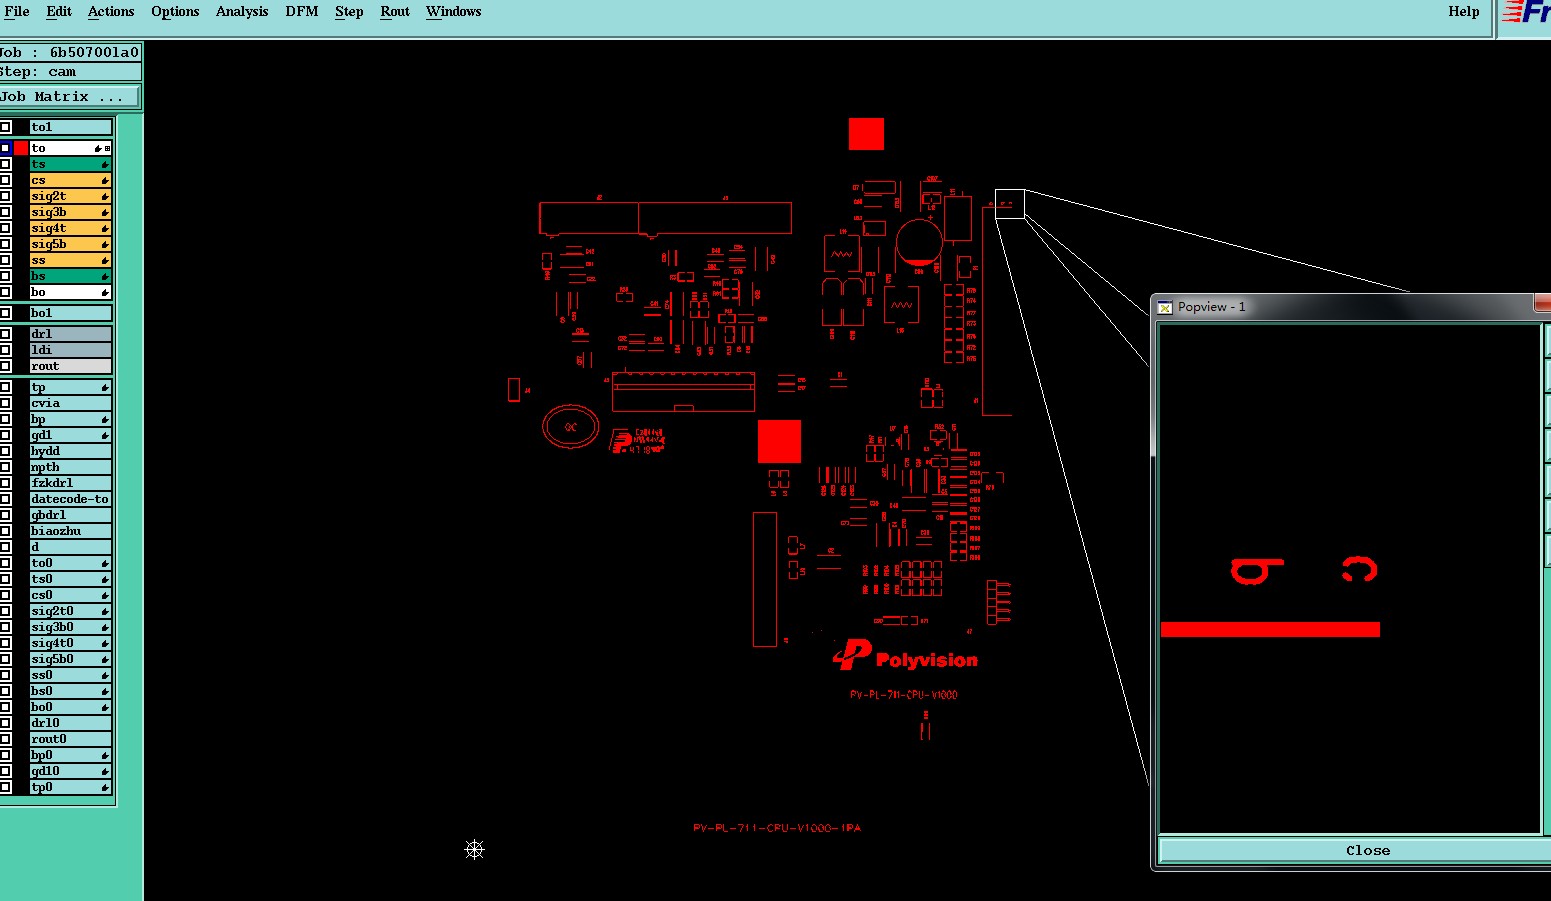Screen dimensions: 1551x901
Task: Toggle display checkbox for layer sig3b
Action: click(x=5, y=212)
